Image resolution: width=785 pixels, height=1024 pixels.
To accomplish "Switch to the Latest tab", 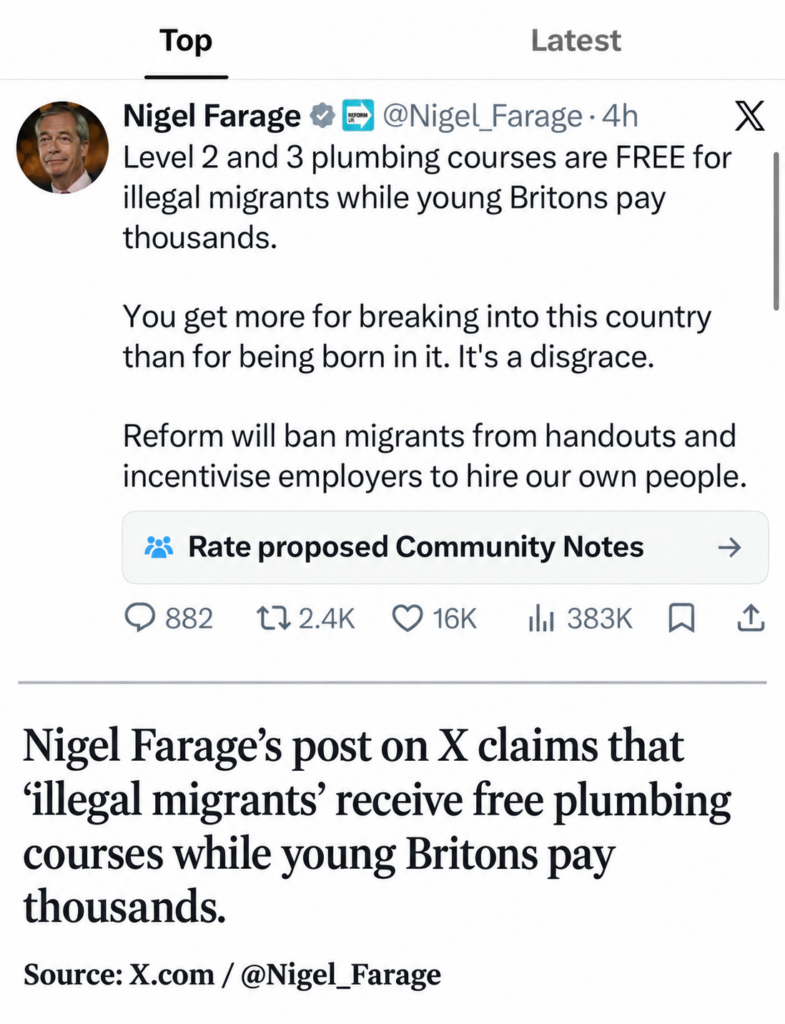I will point(575,40).
